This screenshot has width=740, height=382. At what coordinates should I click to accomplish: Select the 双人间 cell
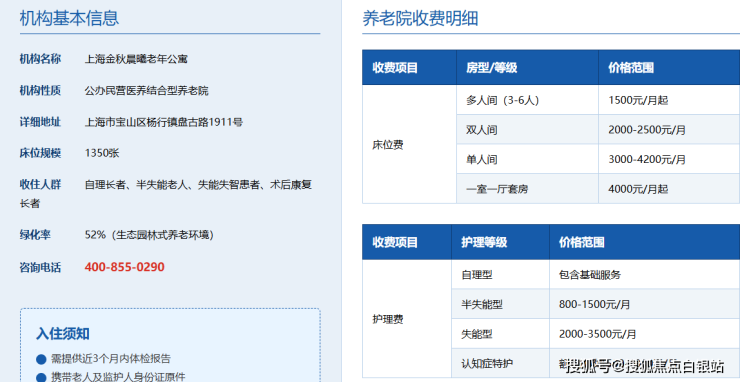pyautogui.click(x=527, y=129)
